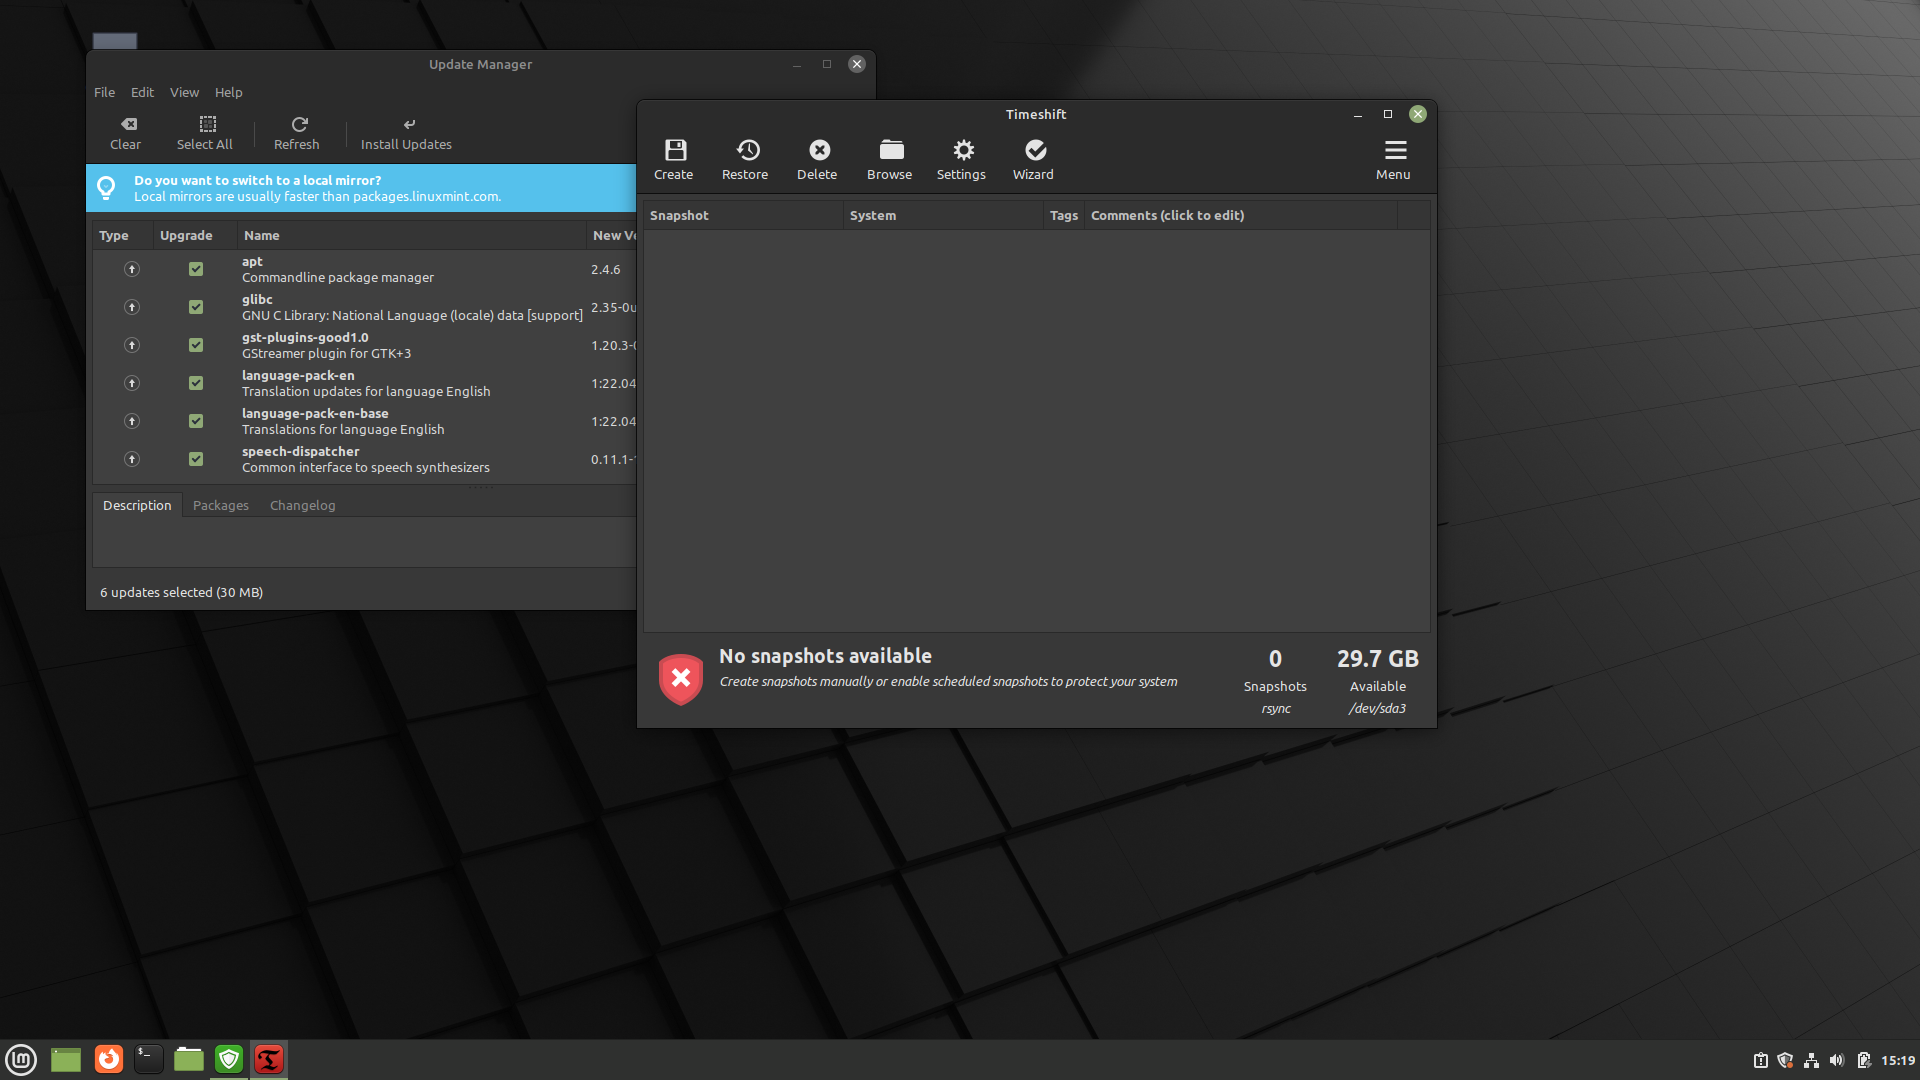Open the File menu in Update Manager

coord(105,92)
